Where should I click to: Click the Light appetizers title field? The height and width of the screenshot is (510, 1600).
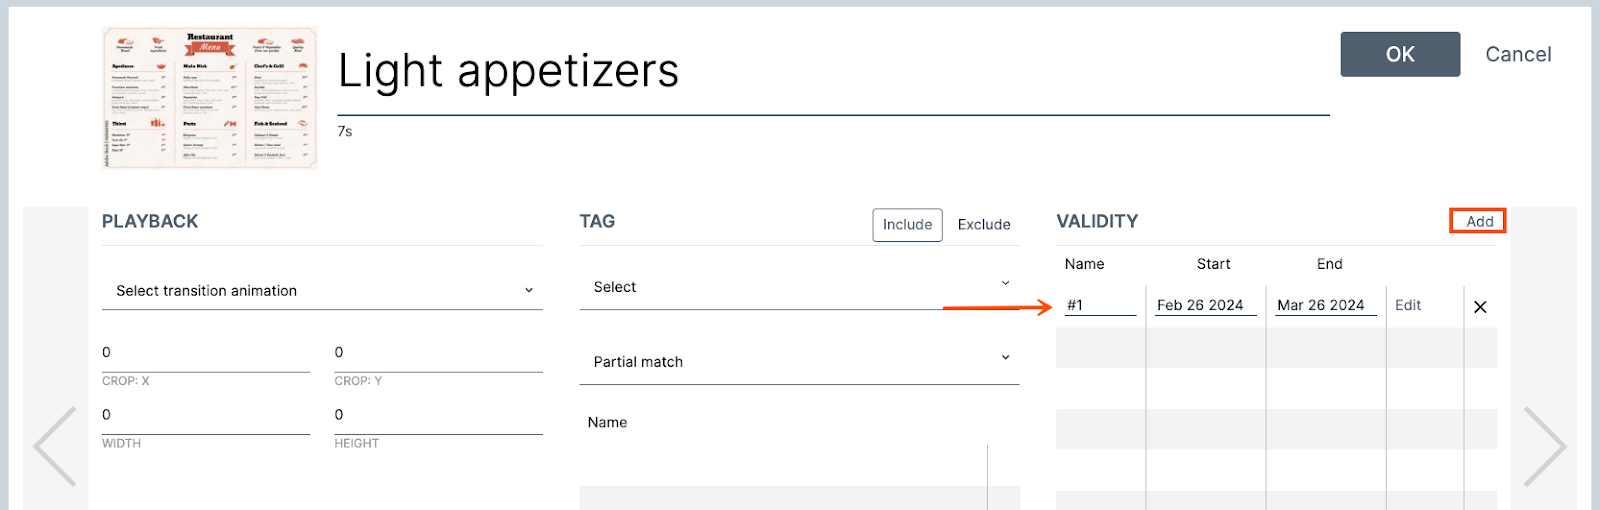[x=832, y=72]
